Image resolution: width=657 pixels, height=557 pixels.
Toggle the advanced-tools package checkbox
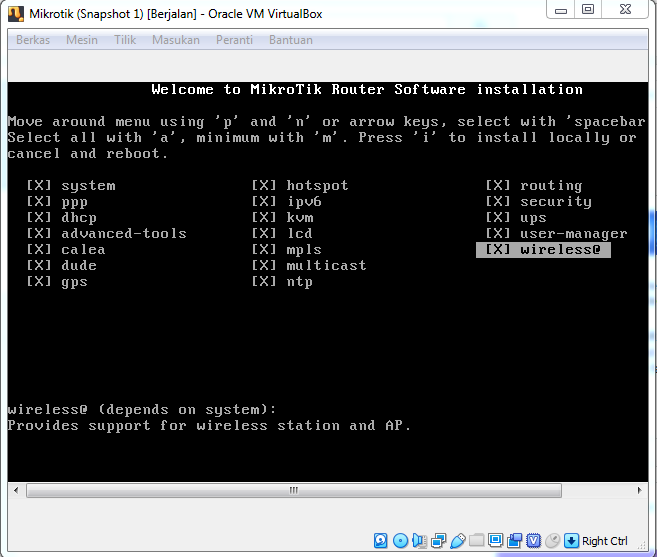[39, 233]
